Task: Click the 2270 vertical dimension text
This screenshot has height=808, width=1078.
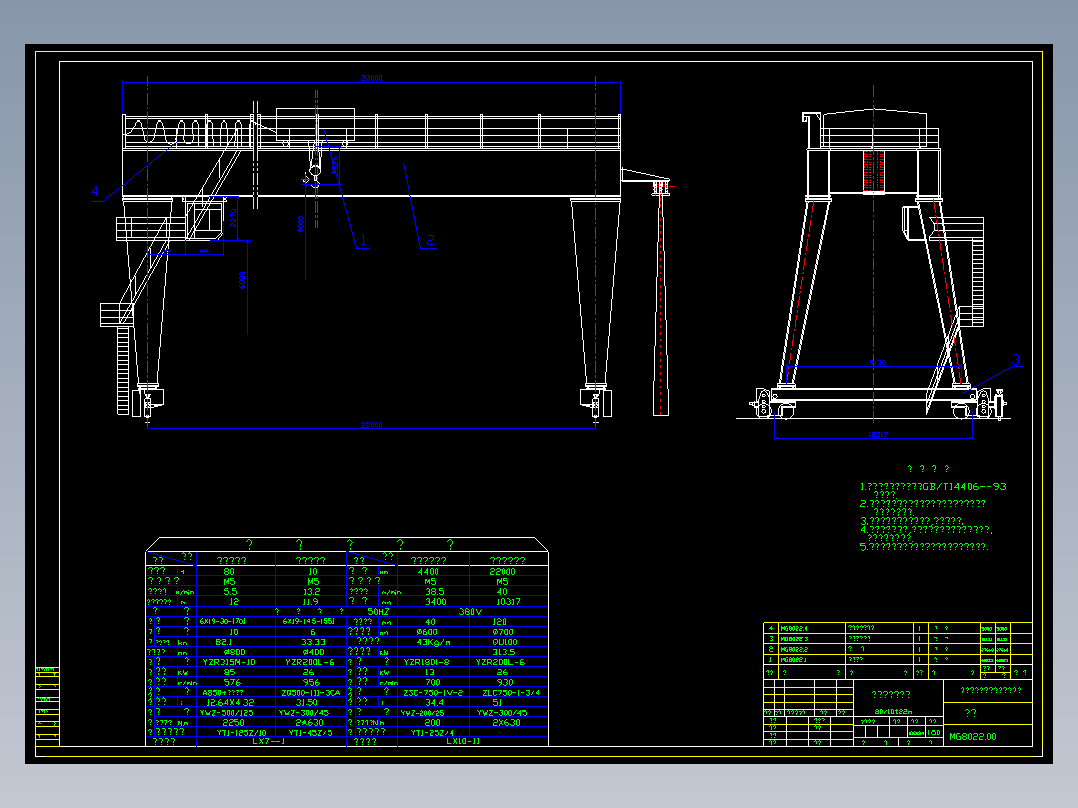Action: [x=233, y=219]
